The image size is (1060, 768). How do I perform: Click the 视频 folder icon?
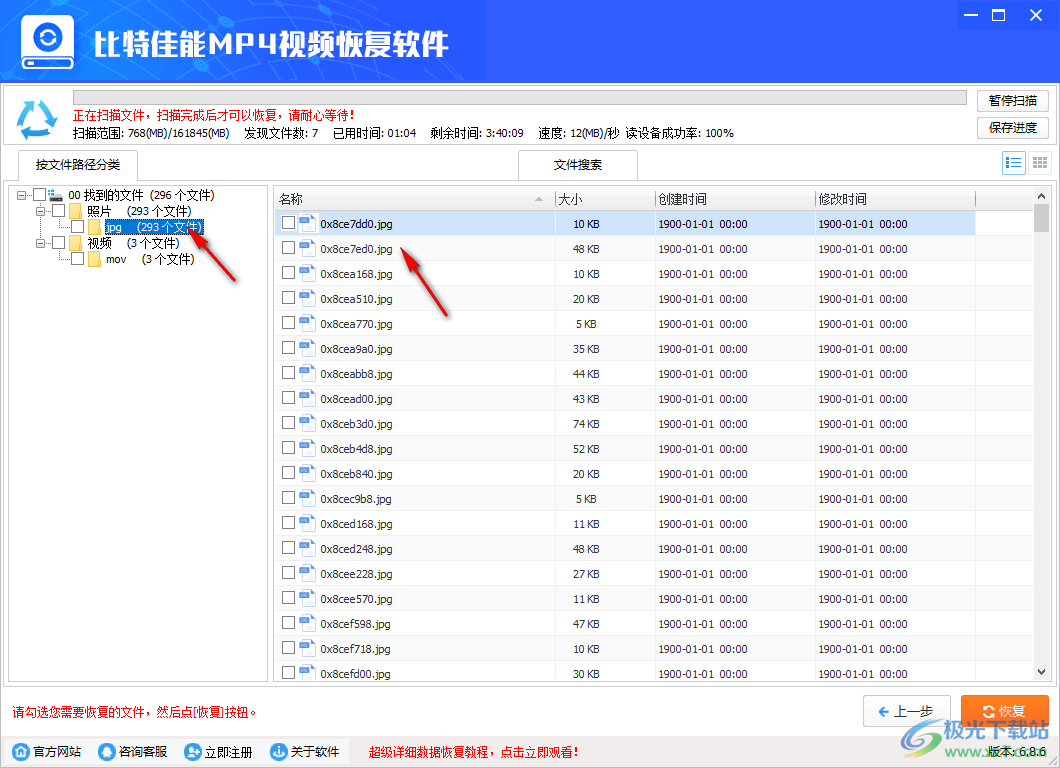[75, 243]
